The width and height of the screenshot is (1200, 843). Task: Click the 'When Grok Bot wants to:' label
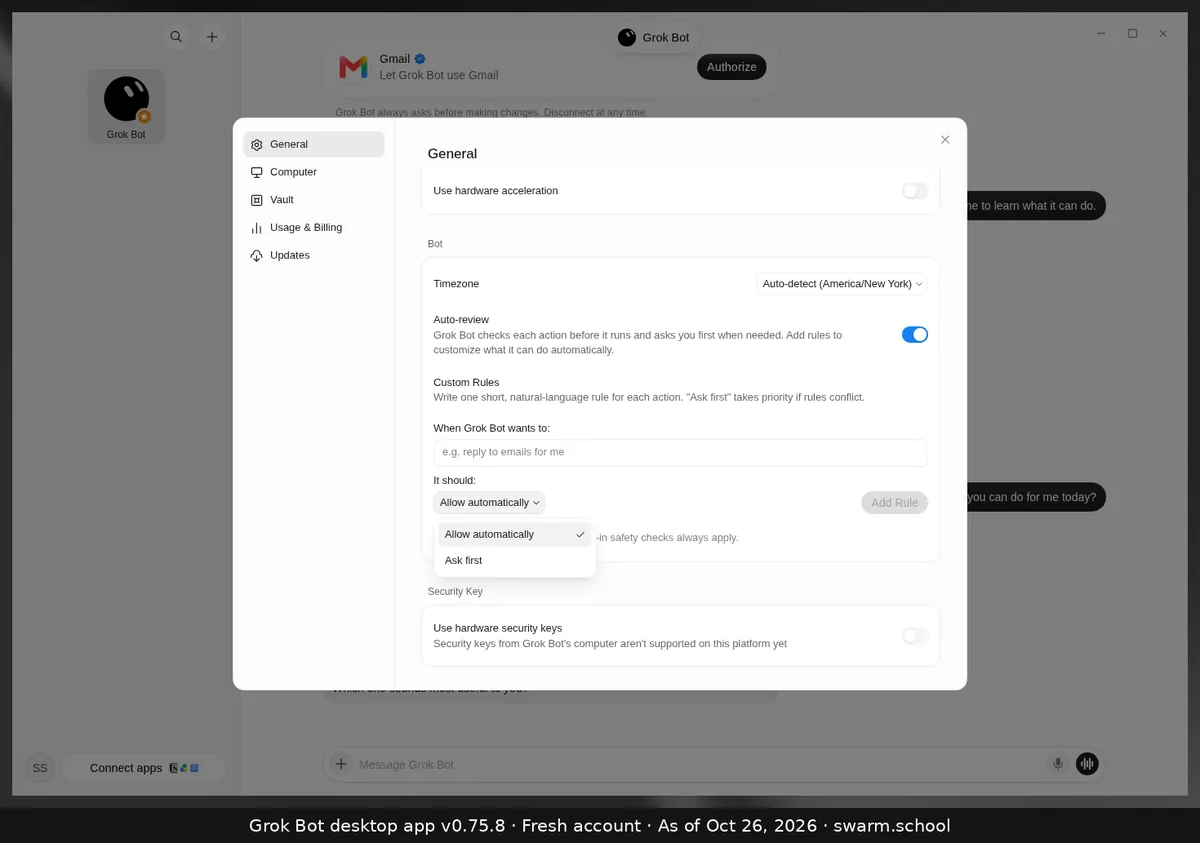point(492,428)
